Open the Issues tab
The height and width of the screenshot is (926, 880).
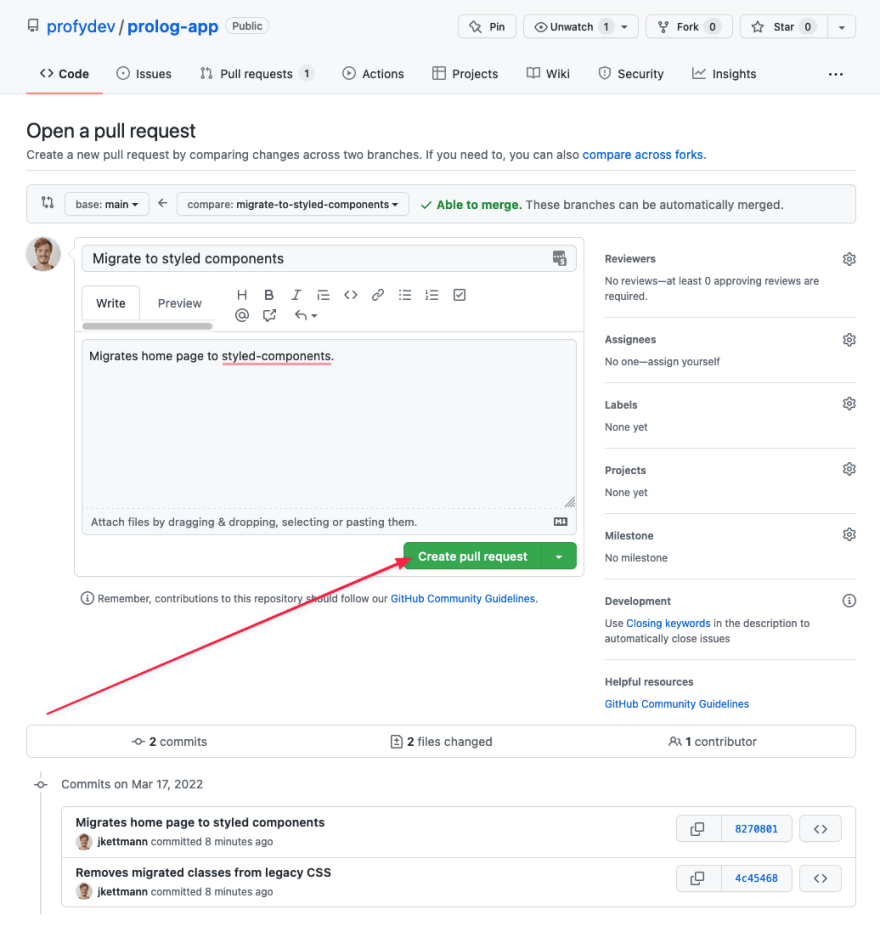click(x=144, y=74)
